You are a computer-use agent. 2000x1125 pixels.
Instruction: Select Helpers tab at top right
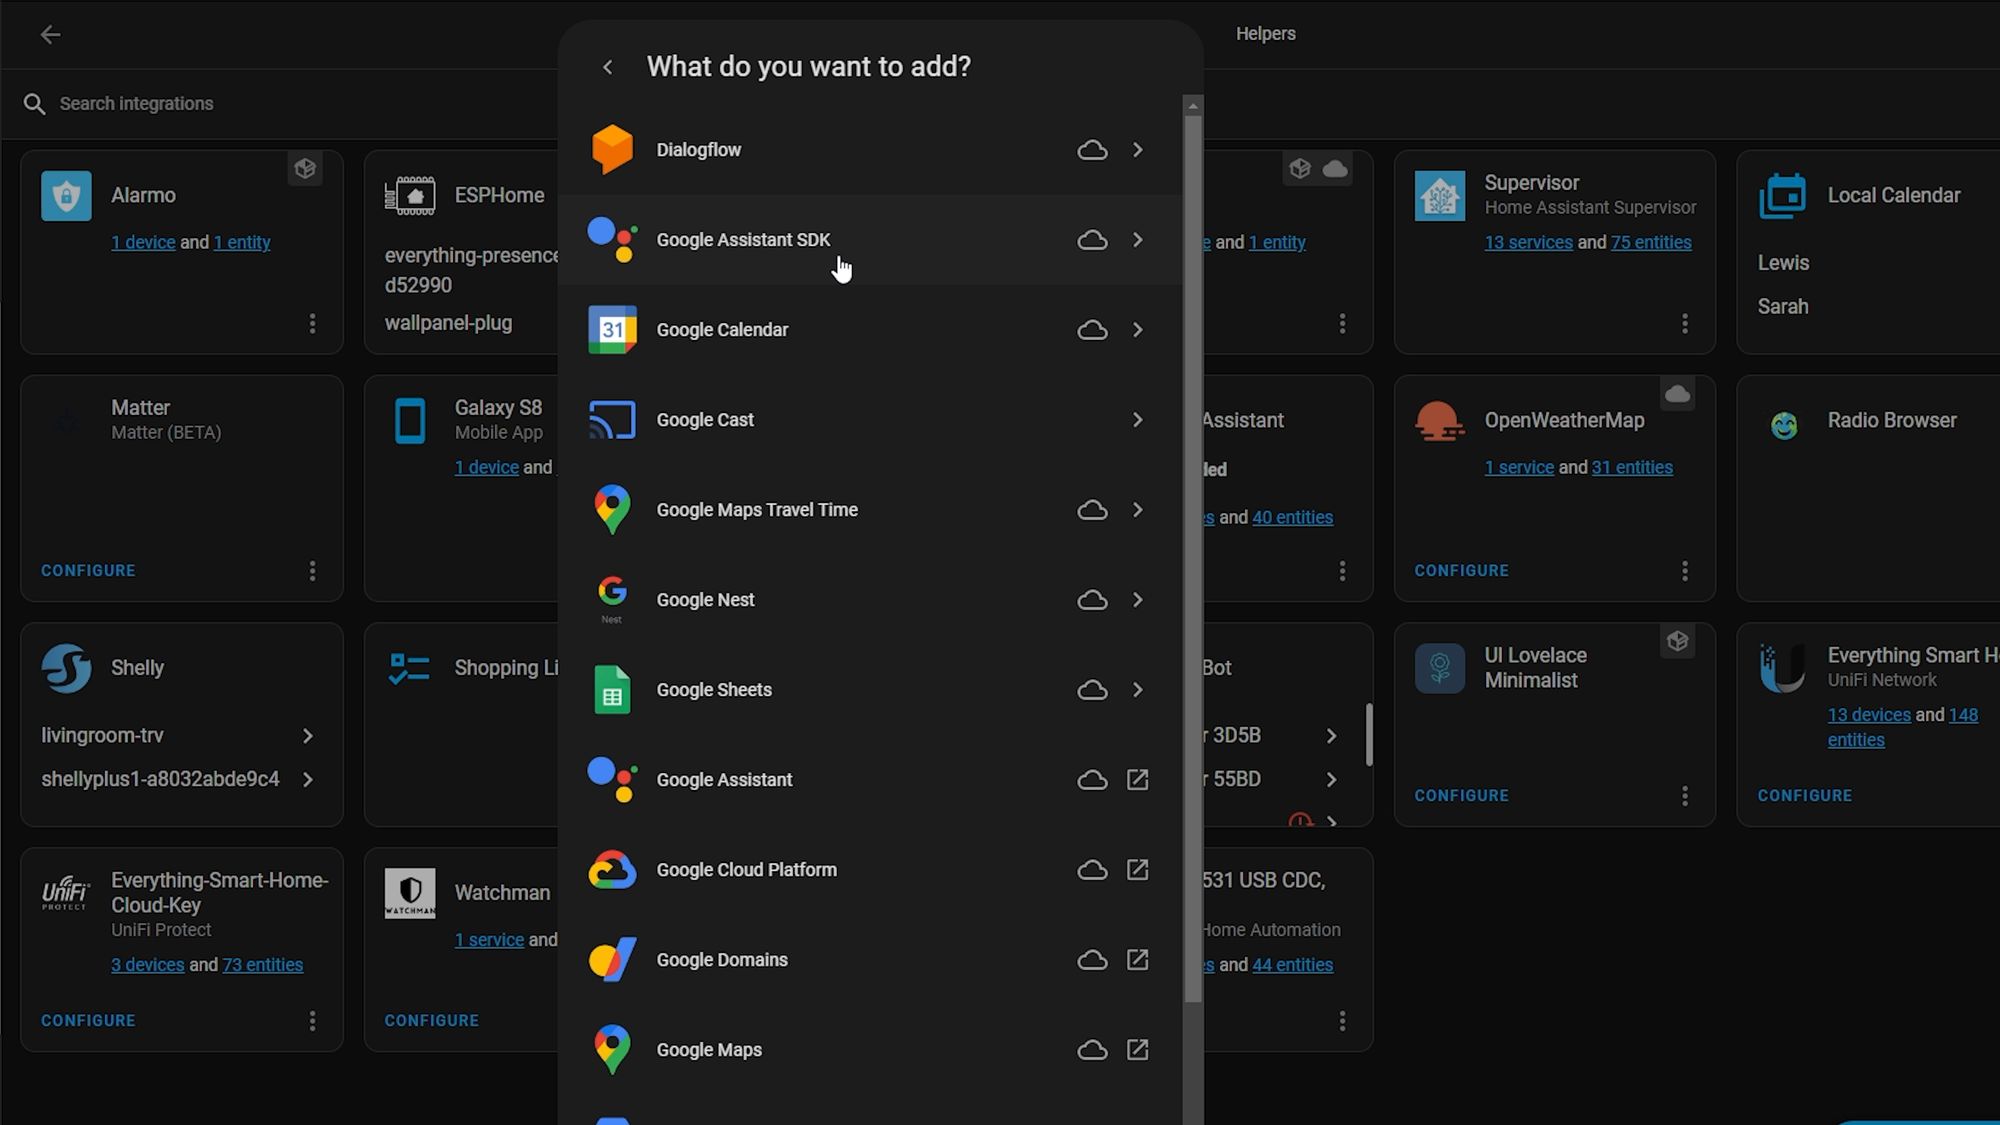(1265, 33)
